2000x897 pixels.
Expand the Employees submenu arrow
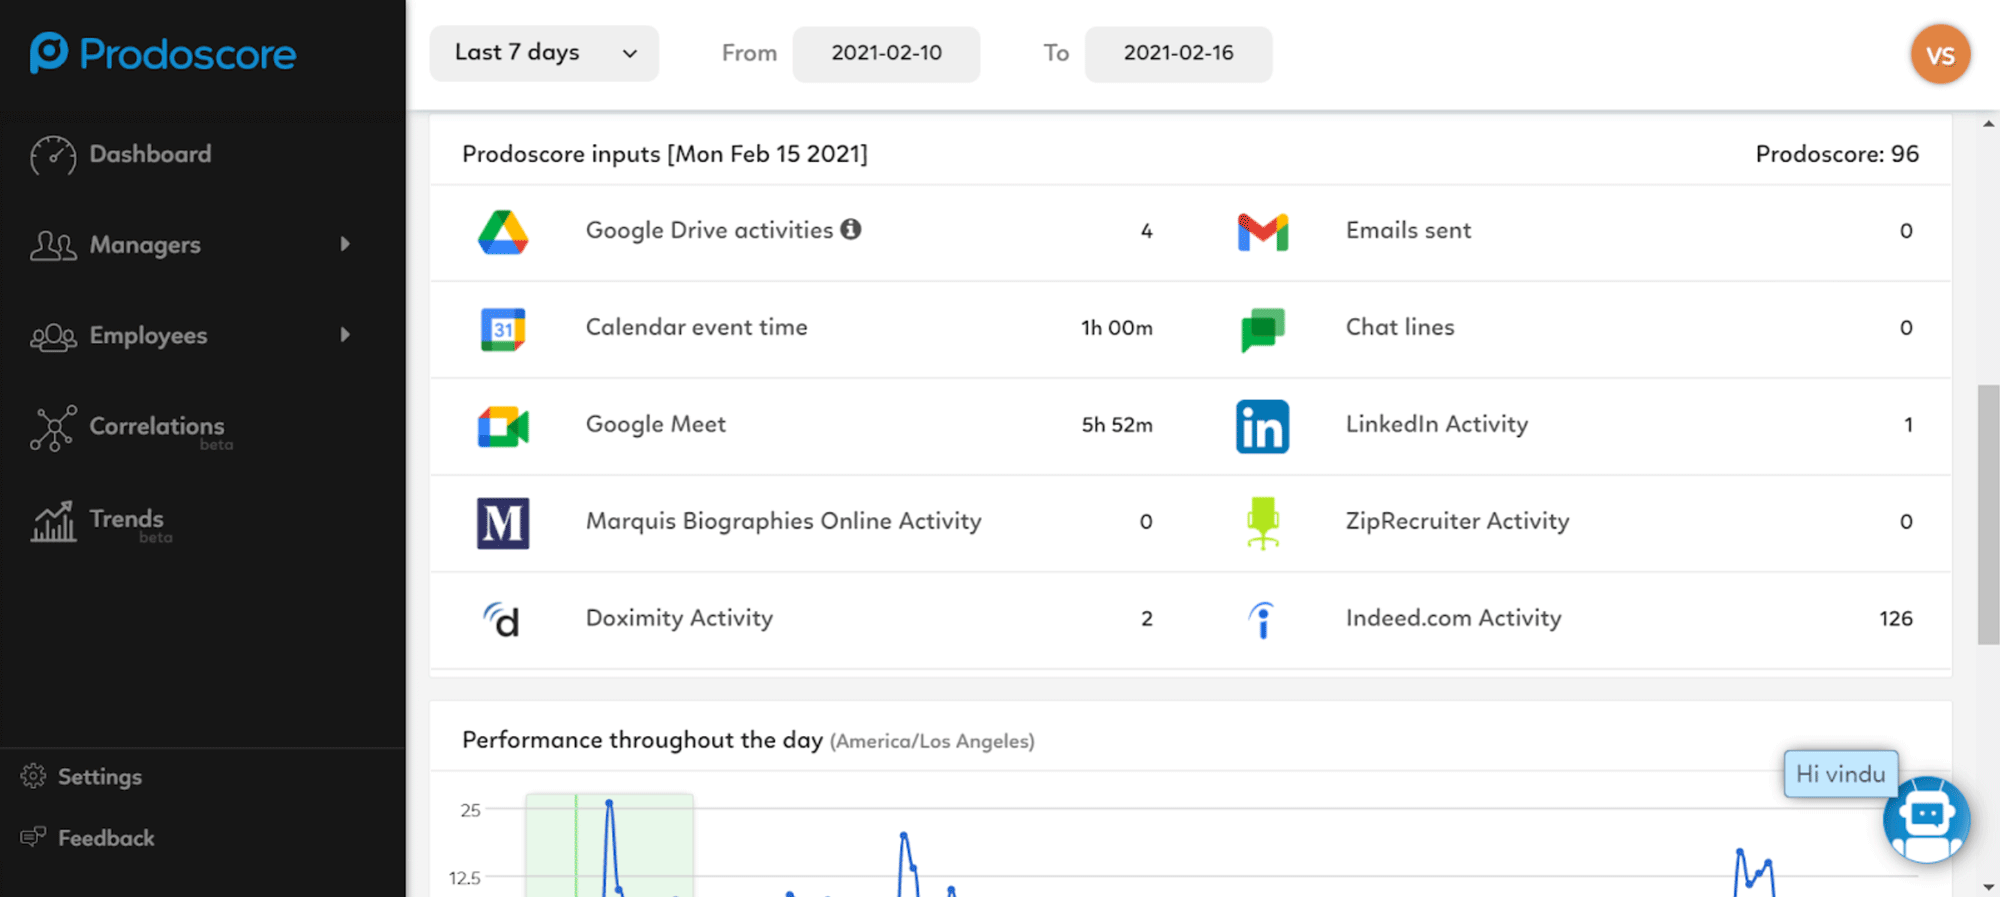click(x=345, y=335)
